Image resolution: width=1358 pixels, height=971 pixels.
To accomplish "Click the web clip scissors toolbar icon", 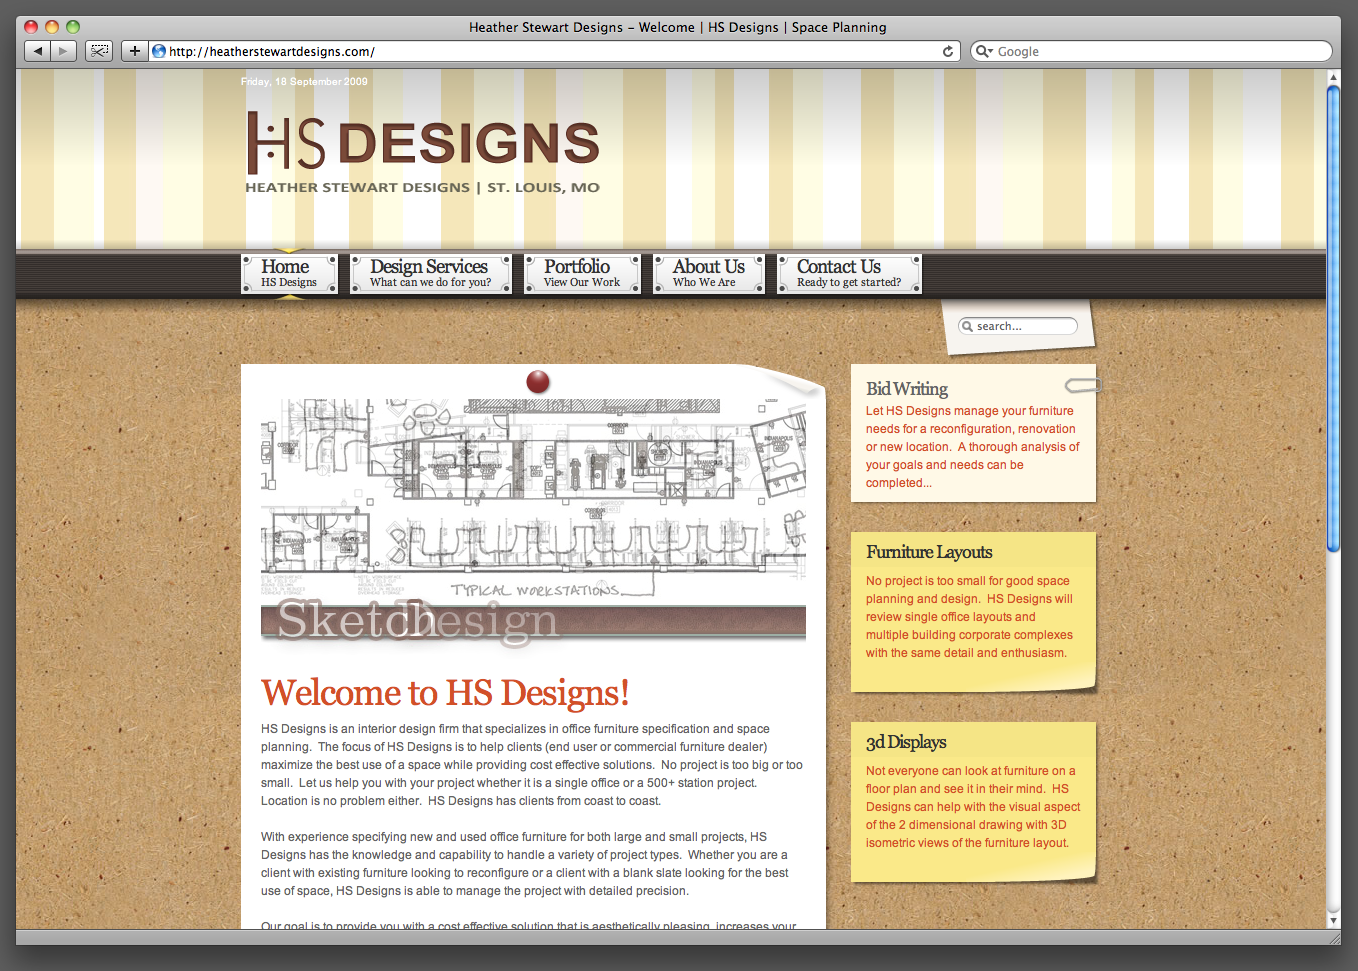I will coord(99,51).
